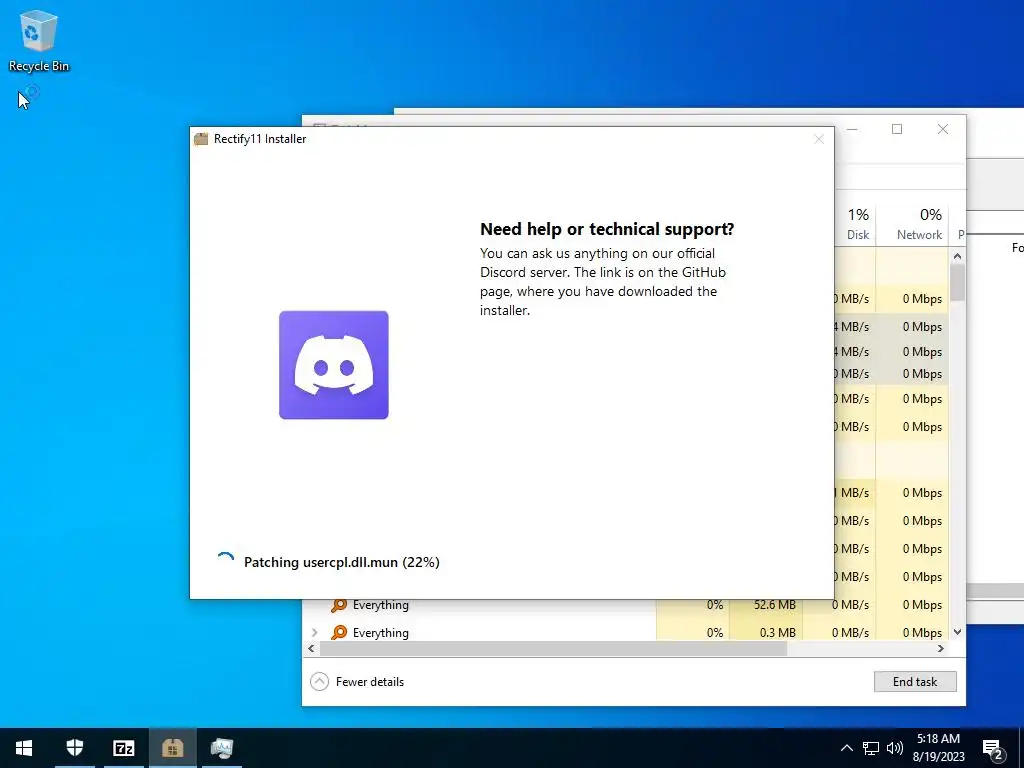Close the Task Manager window
The image size is (1024, 768).
pos(942,129)
